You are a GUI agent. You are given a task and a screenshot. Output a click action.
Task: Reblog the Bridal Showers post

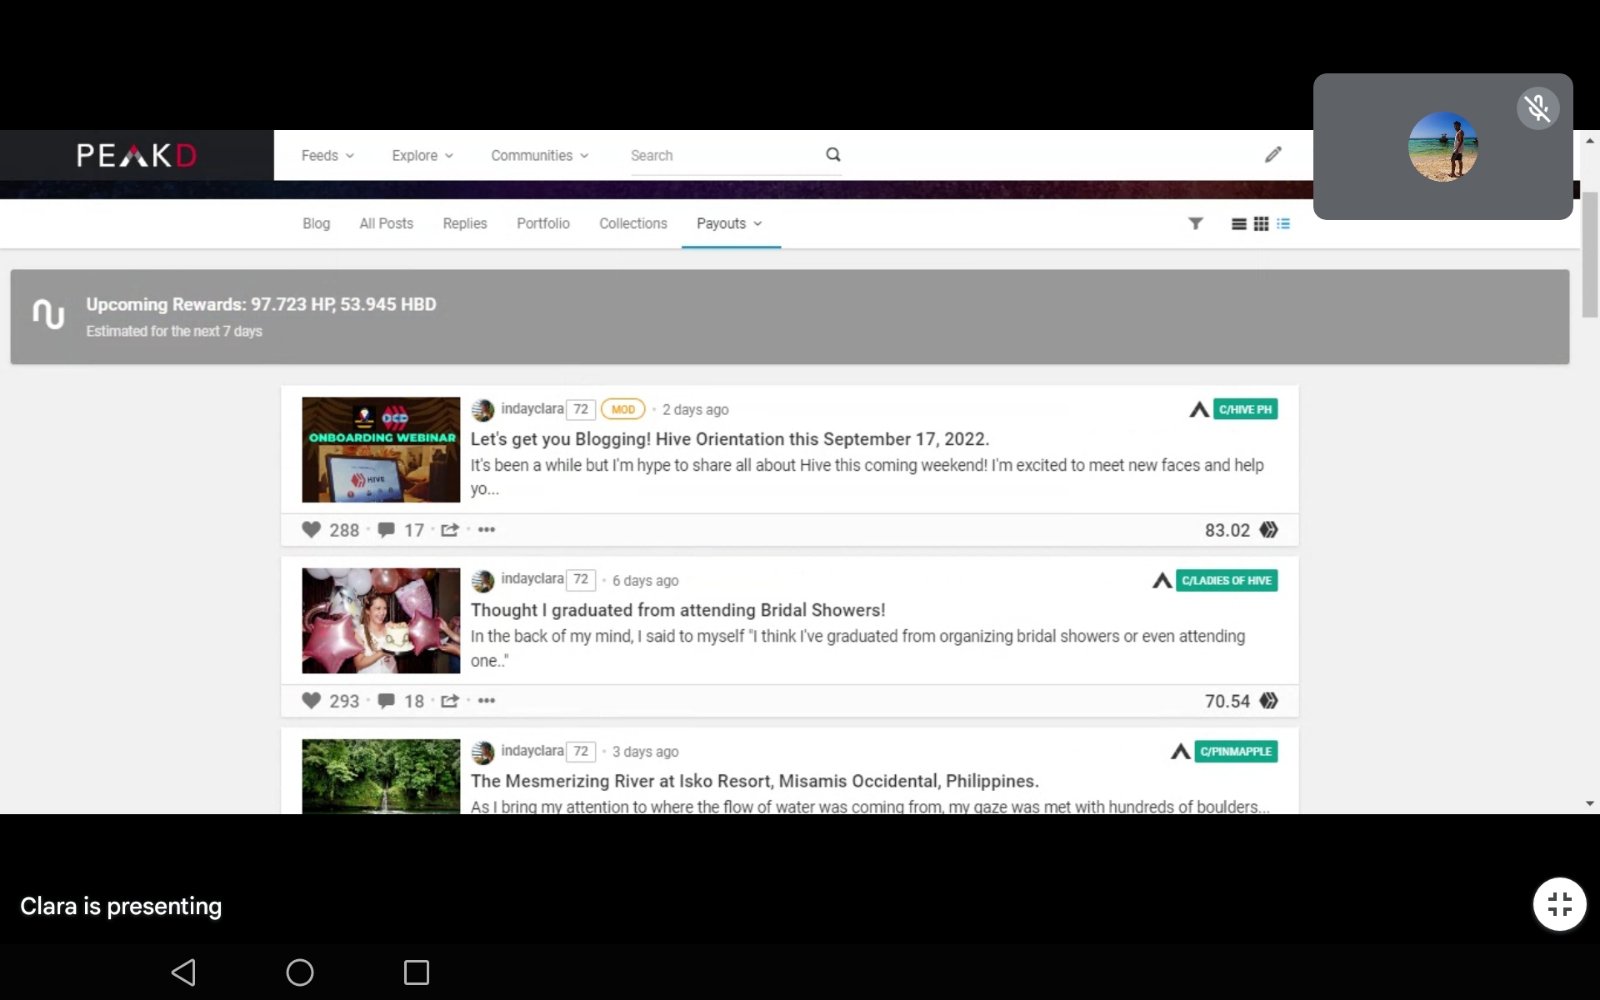pos(450,701)
